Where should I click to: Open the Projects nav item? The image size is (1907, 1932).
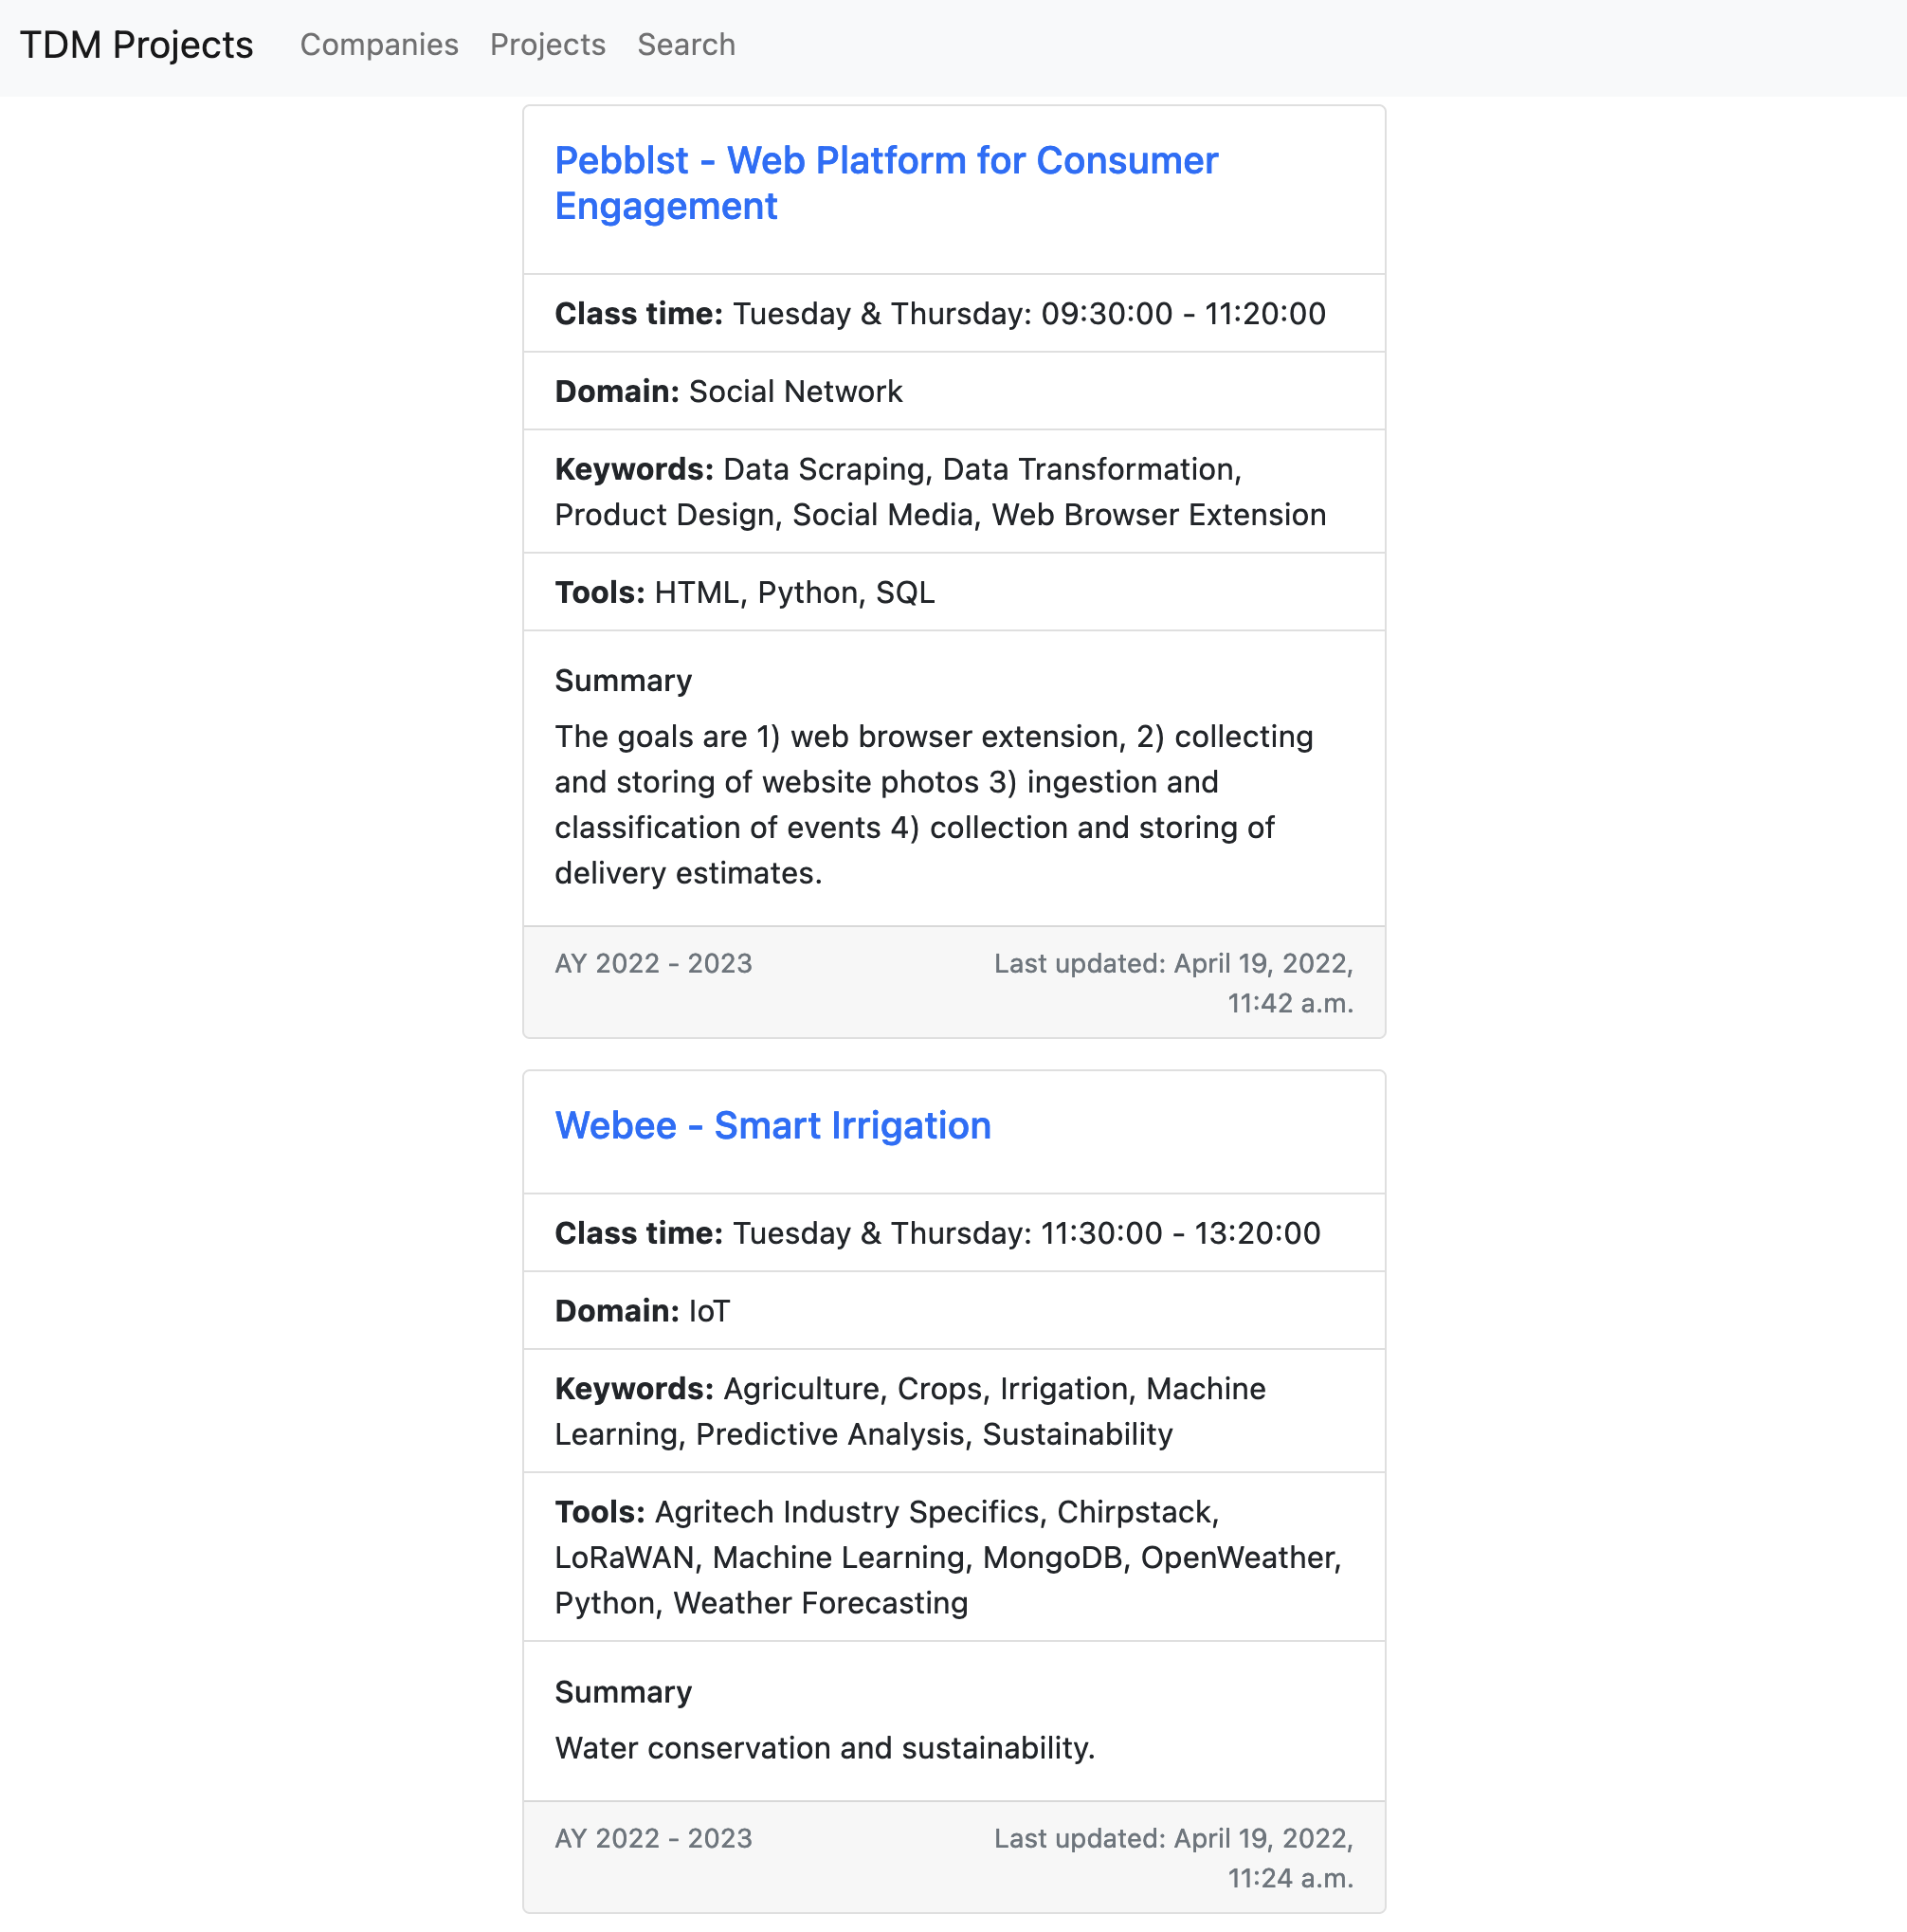547,45
